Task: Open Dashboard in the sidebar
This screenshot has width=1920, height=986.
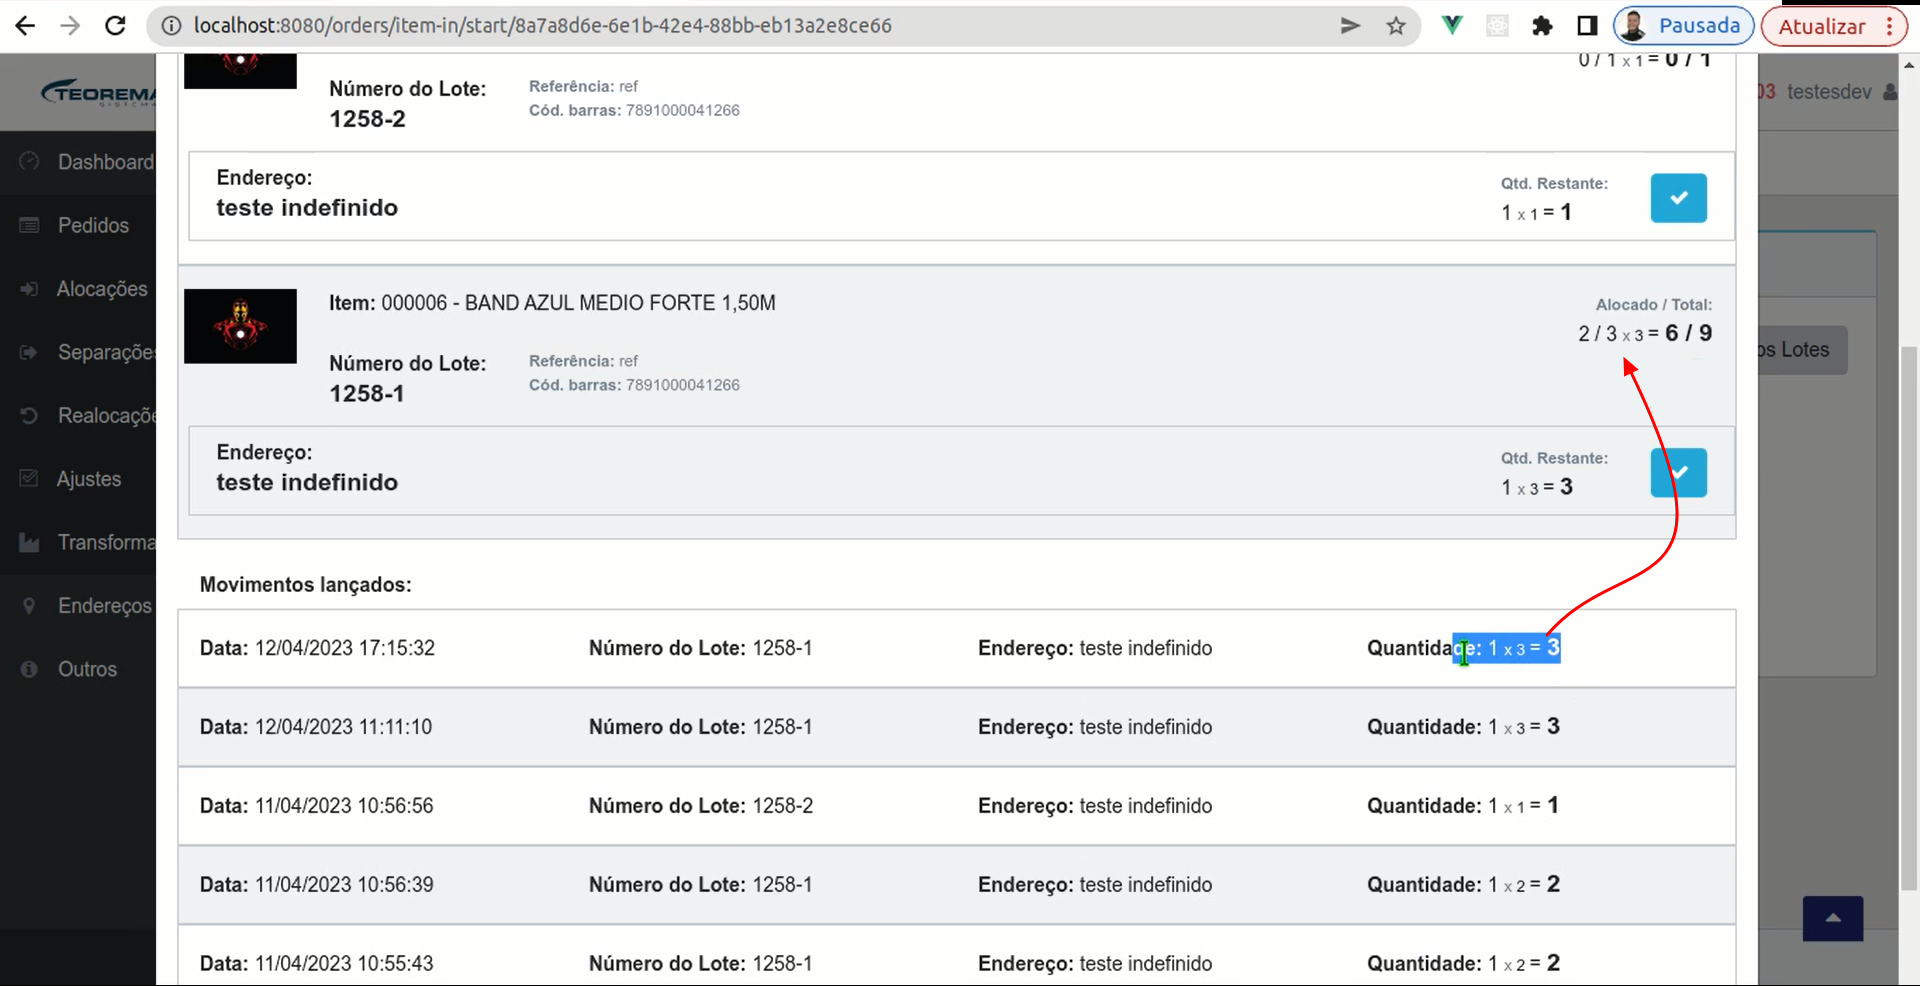Action: (x=105, y=162)
